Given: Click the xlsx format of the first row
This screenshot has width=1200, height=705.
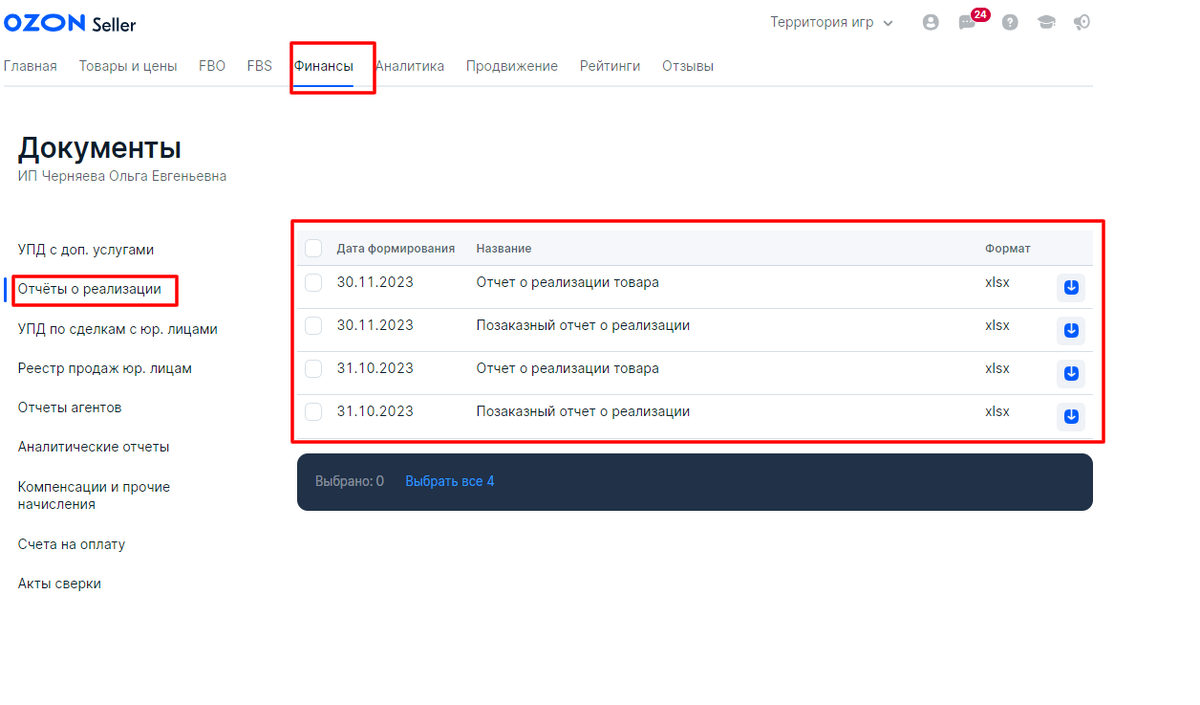Looking at the screenshot, I should (x=997, y=283).
